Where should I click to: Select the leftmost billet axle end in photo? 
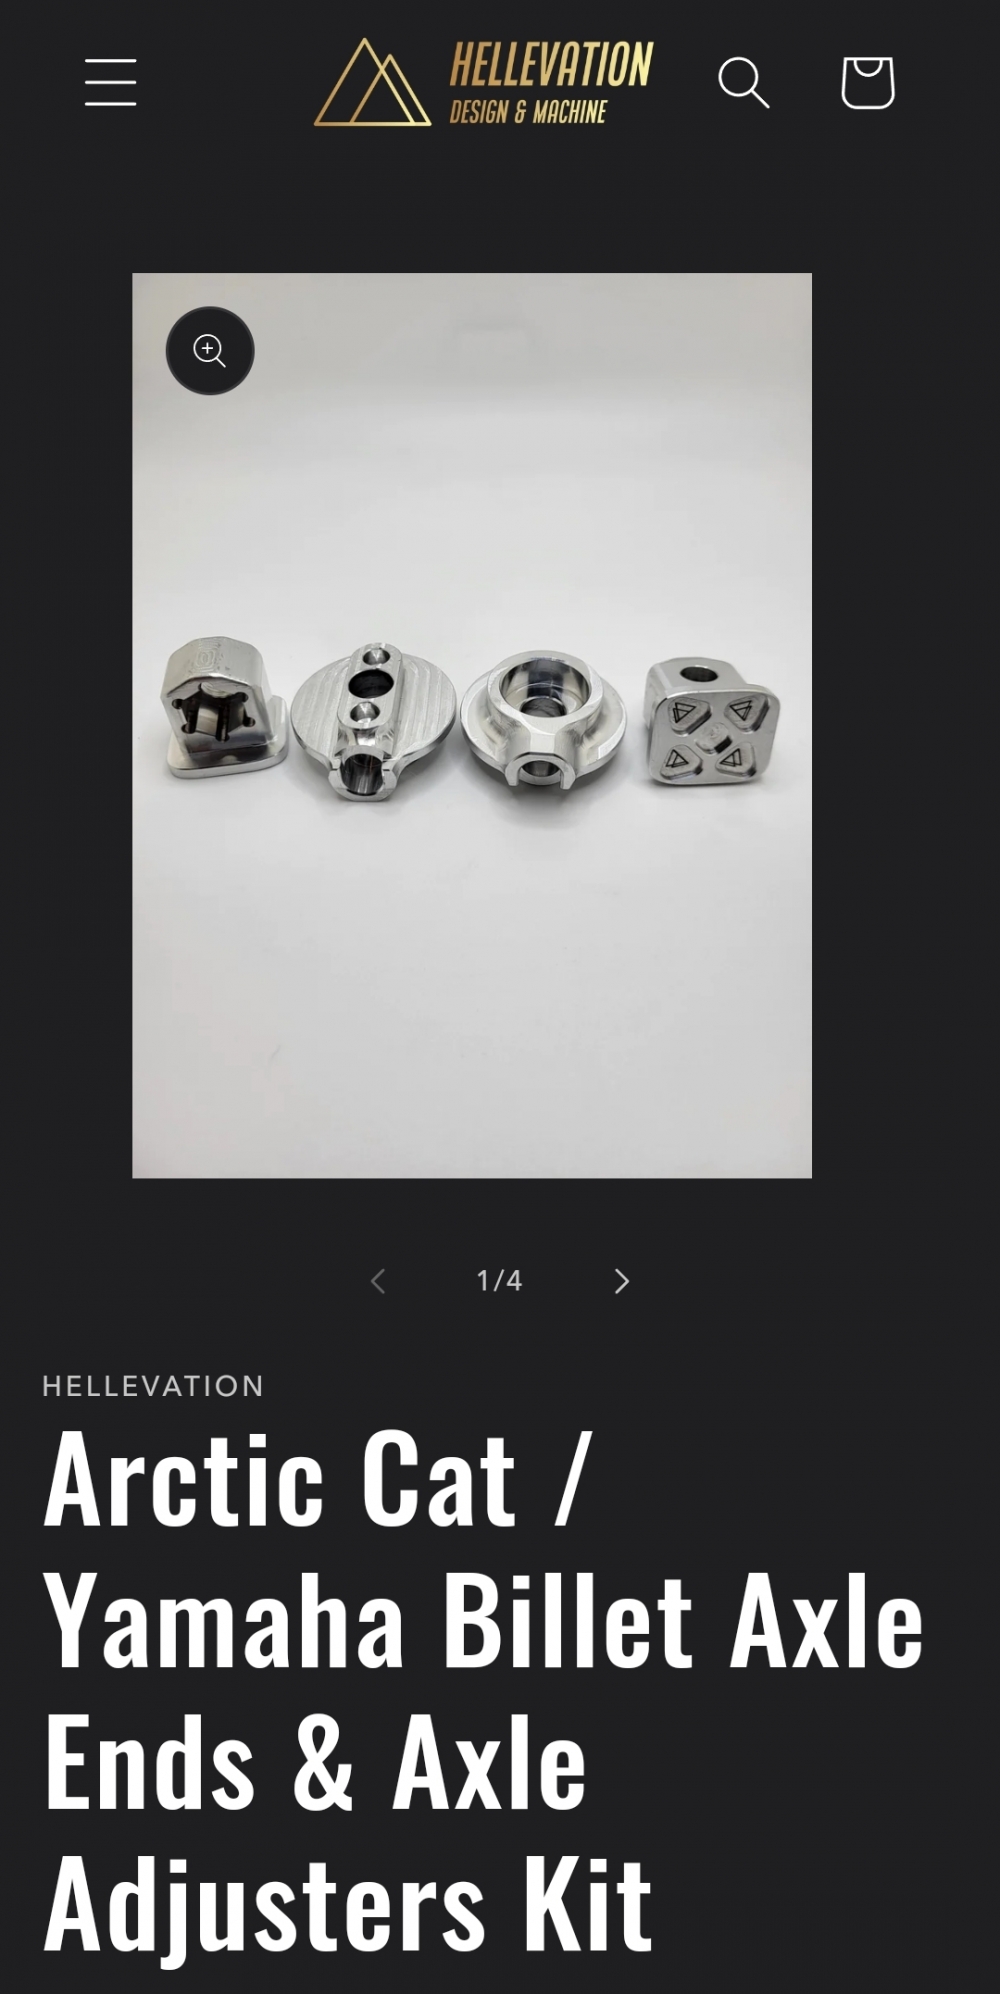(225, 709)
